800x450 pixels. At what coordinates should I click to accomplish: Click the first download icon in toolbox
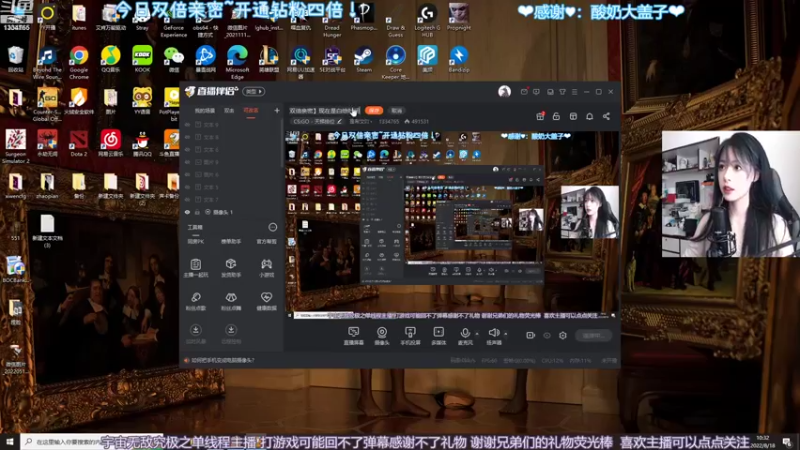coord(195,330)
